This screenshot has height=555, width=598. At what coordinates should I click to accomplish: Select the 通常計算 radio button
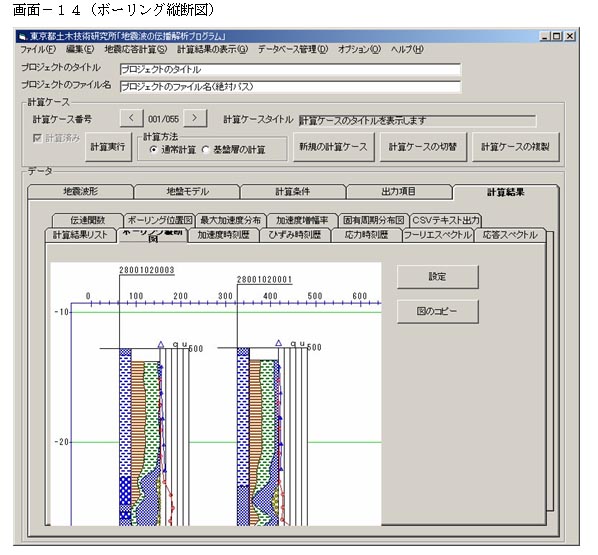point(153,150)
